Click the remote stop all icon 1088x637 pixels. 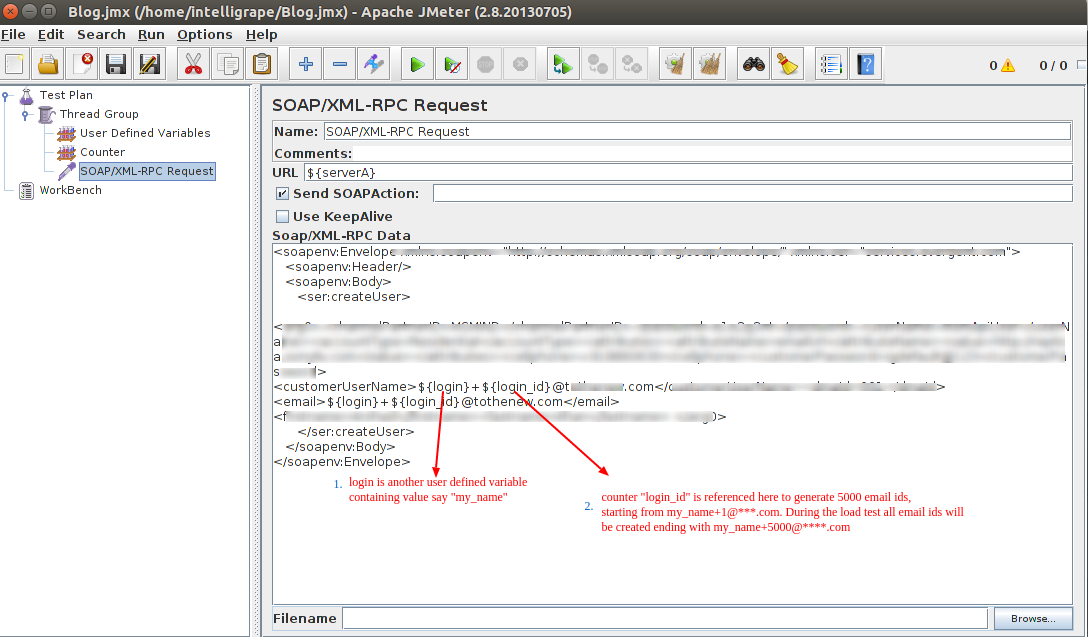597,65
